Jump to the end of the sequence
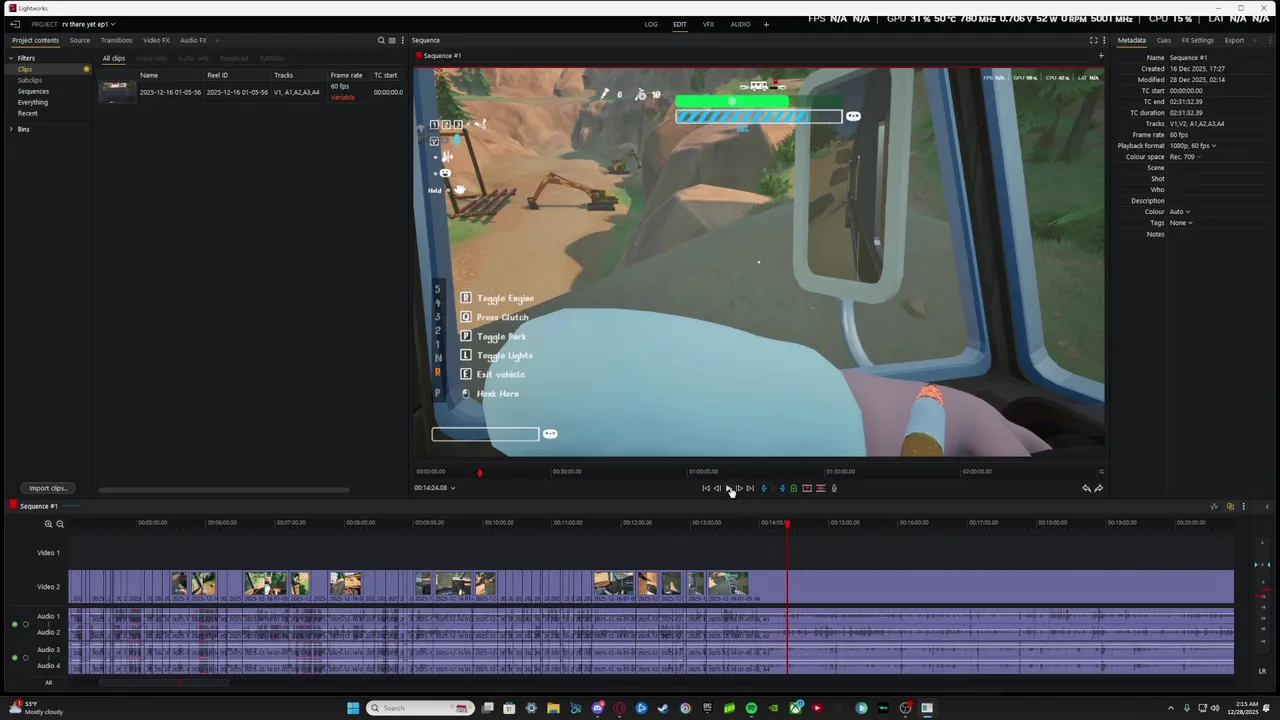The height and width of the screenshot is (720, 1280). 750,488
